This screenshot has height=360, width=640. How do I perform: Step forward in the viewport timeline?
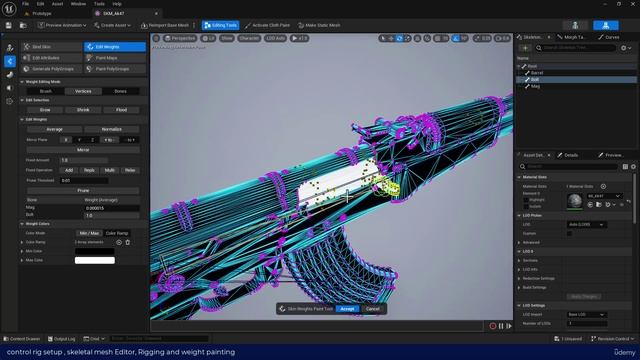pos(509,326)
